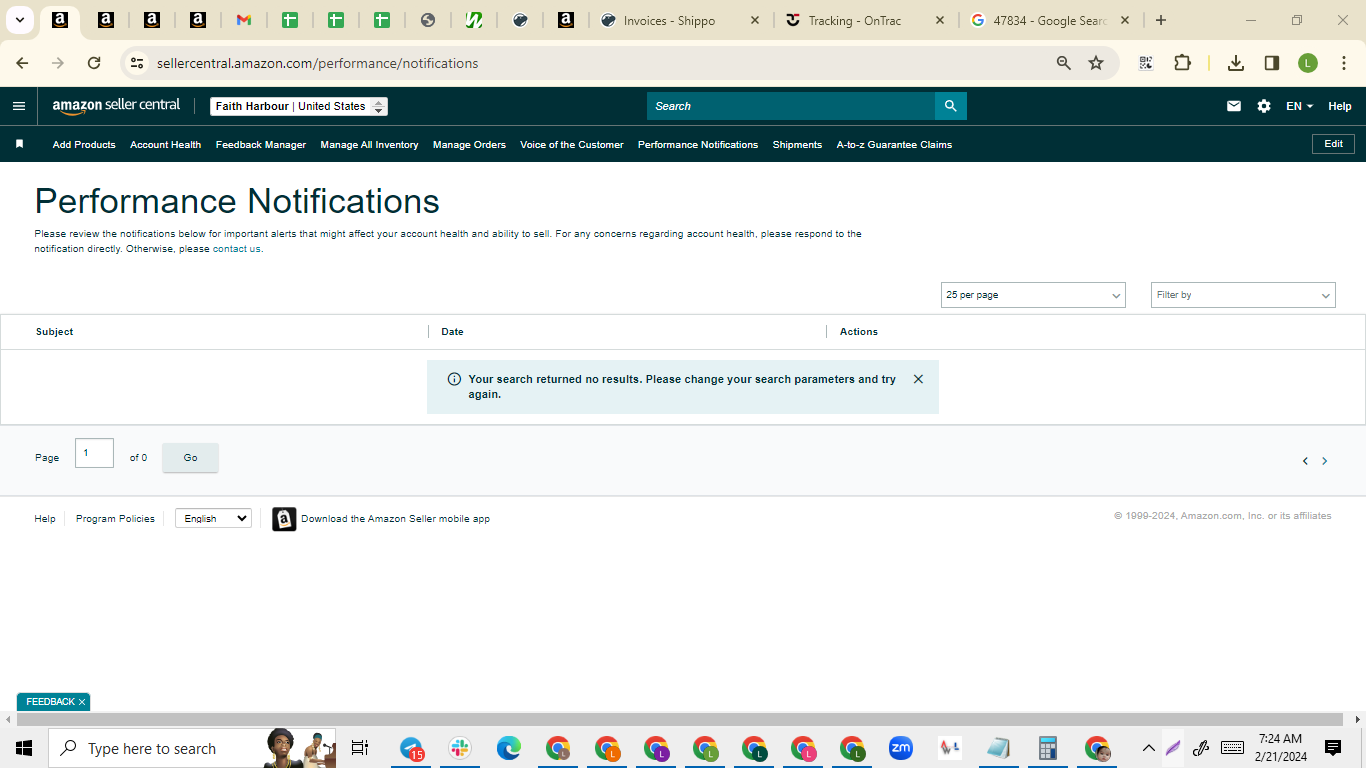Viewport: 1366px width, 768px height.
Task: Close the Invoices - Shippo tab
Action: (755, 20)
